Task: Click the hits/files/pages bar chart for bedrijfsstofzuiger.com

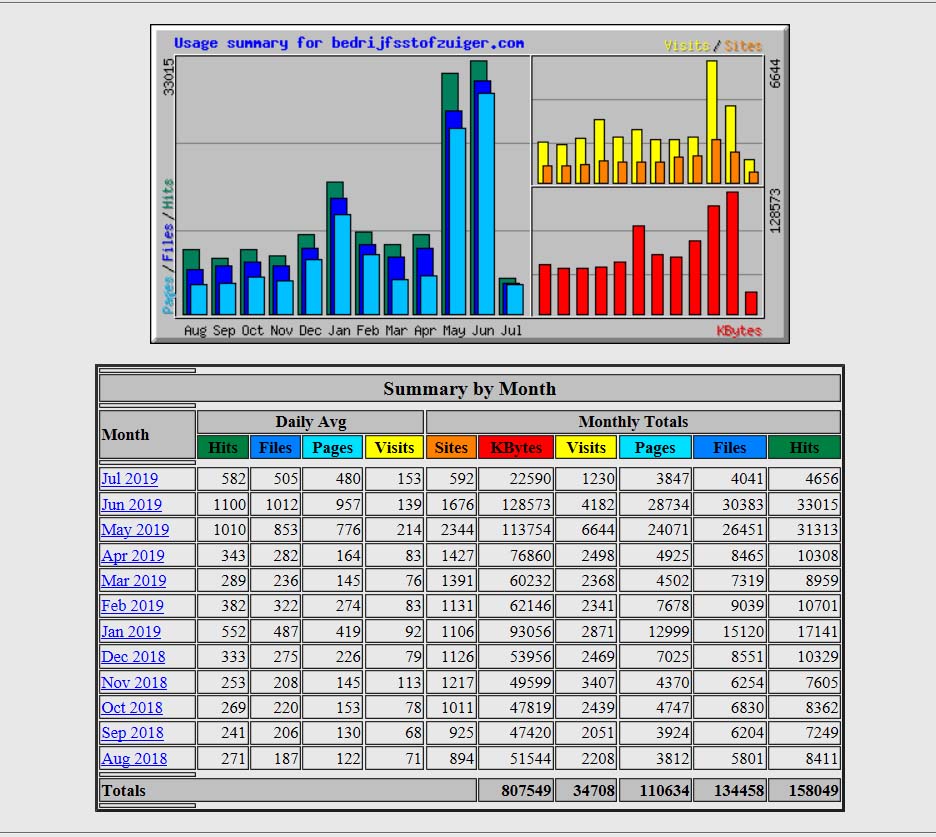Action: 353,187
